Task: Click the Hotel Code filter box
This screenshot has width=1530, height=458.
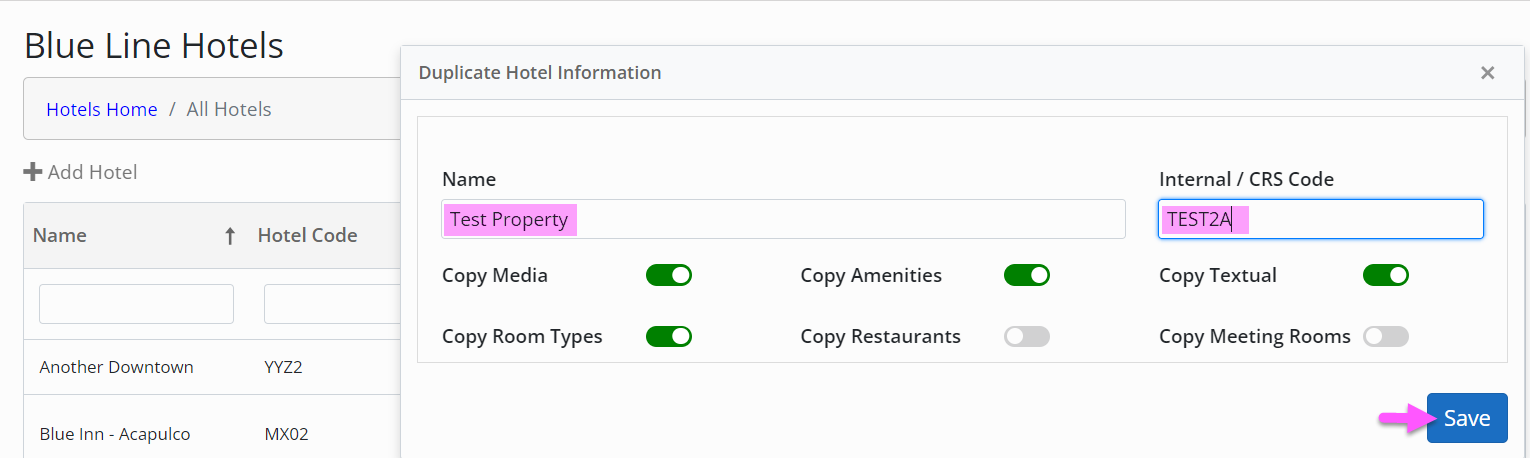Action: tap(332, 304)
